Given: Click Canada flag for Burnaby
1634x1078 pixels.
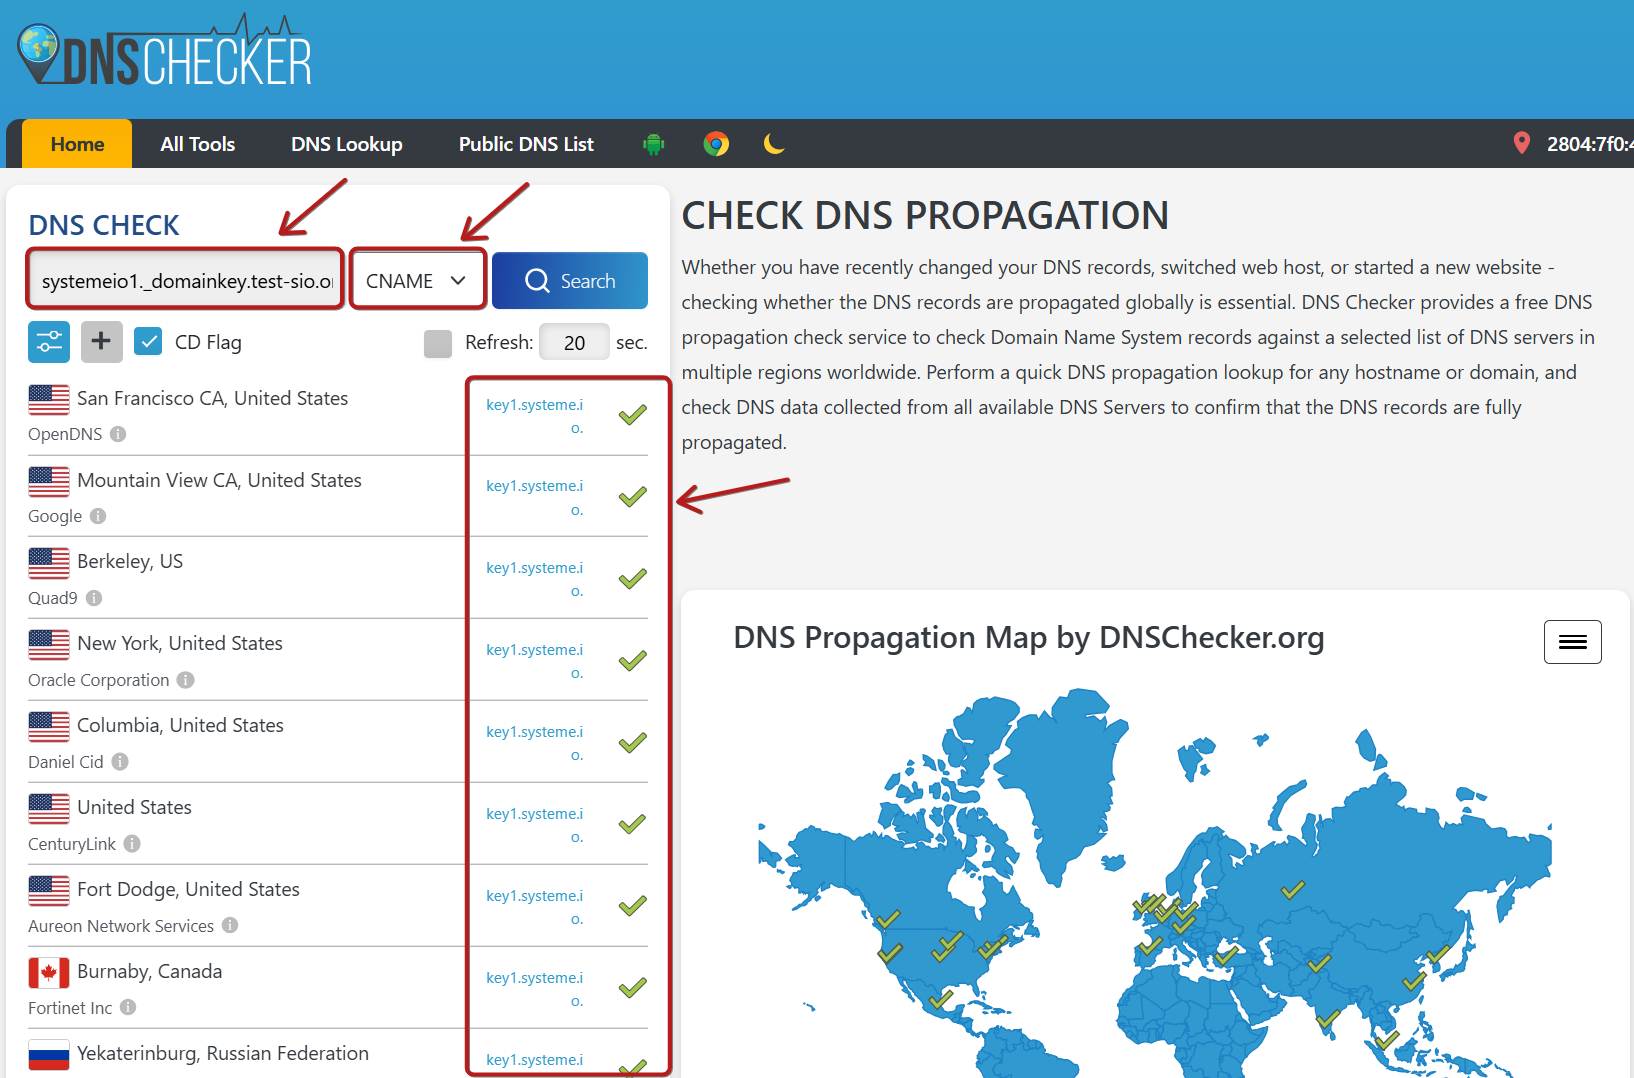Looking at the screenshot, I should tap(49, 972).
